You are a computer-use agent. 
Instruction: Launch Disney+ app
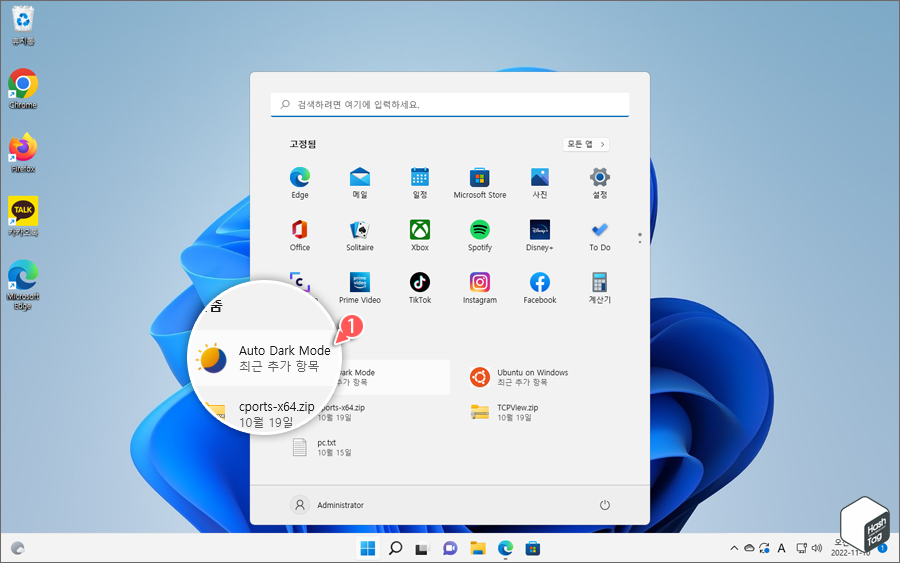click(x=540, y=235)
